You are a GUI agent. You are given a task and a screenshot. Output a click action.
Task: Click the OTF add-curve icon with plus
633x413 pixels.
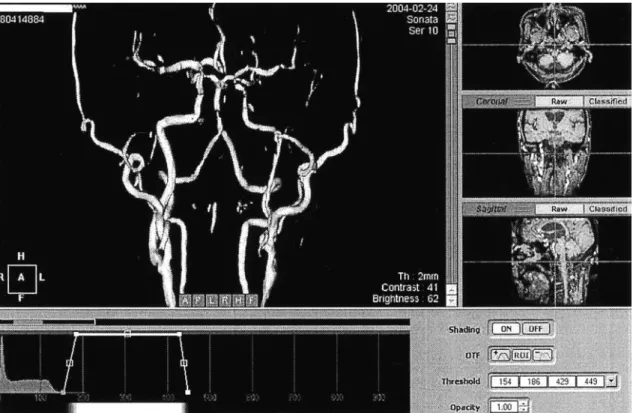(x=501, y=355)
